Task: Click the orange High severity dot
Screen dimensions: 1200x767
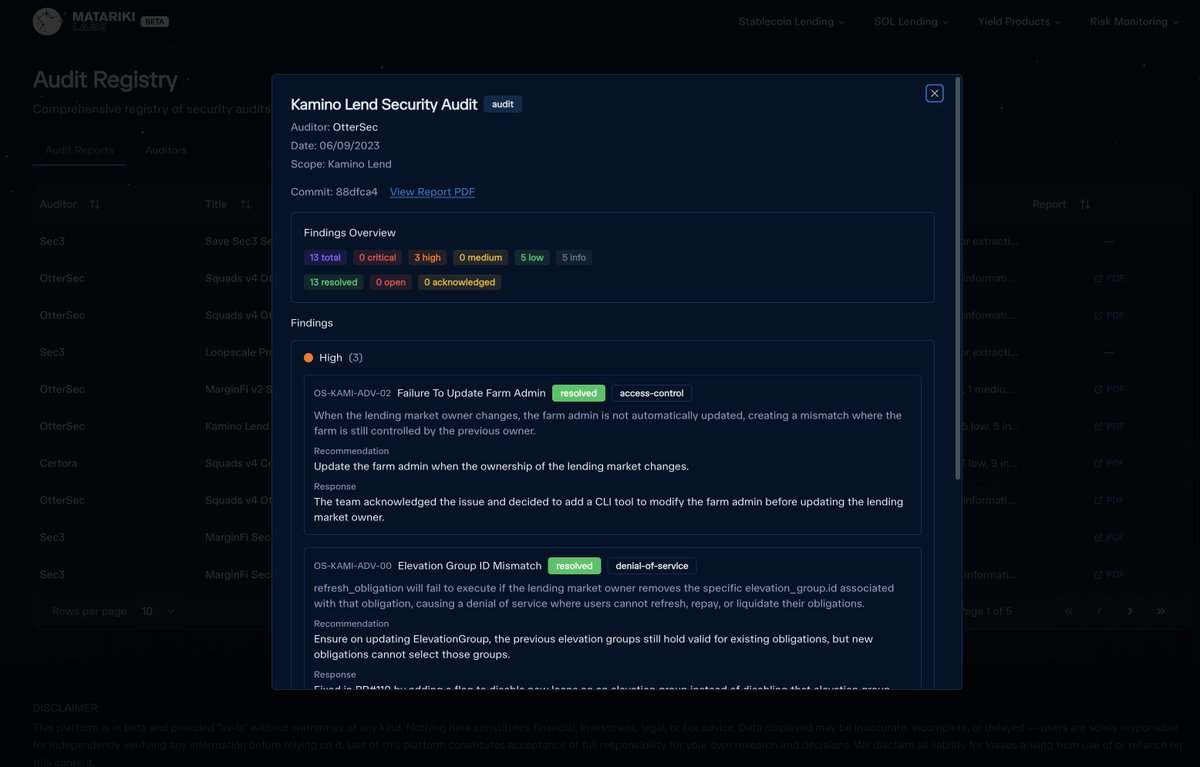Action: [309, 357]
